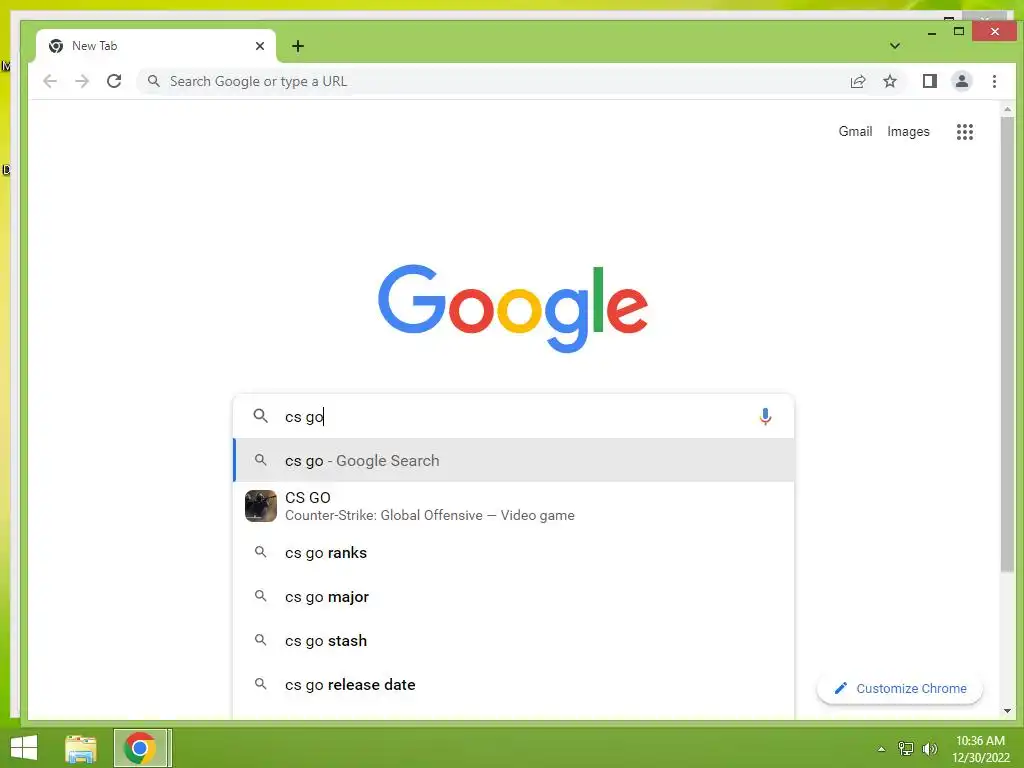This screenshot has width=1024, height=768.
Task: Click the Customize Chrome button
Action: 900,688
